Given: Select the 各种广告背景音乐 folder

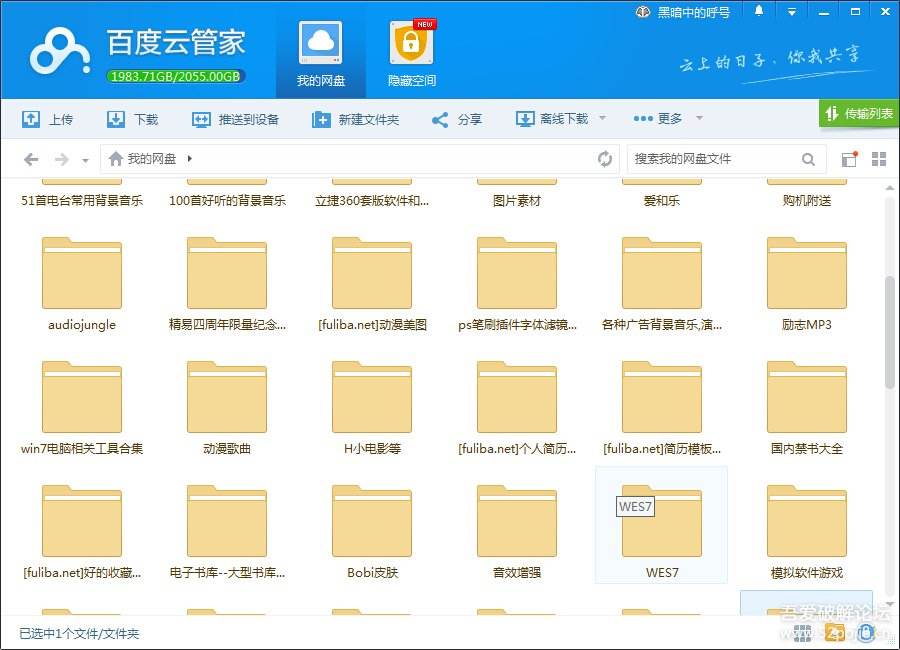Looking at the screenshot, I should point(662,284).
